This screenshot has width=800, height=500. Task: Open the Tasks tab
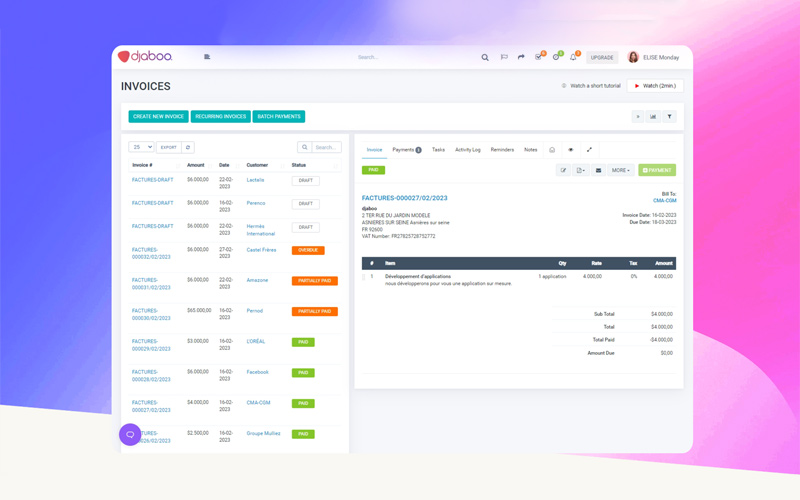438,150
